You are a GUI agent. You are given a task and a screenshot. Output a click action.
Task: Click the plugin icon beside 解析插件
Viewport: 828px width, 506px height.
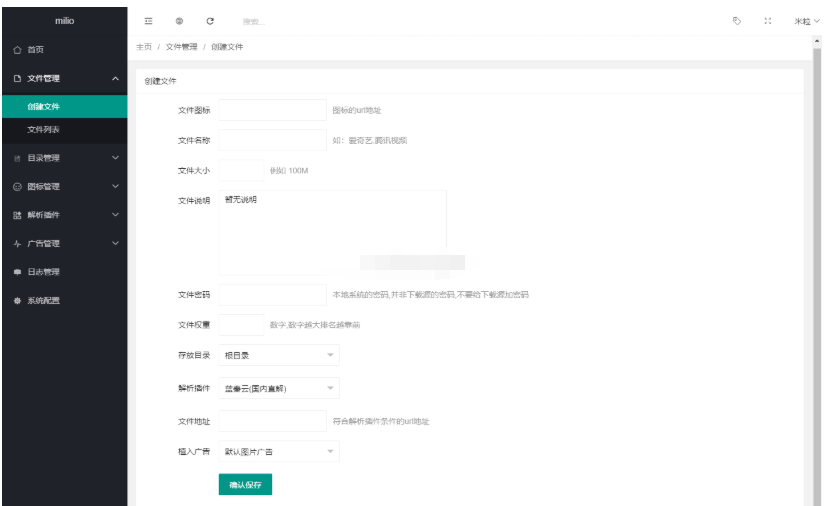[x=17, y=215]
